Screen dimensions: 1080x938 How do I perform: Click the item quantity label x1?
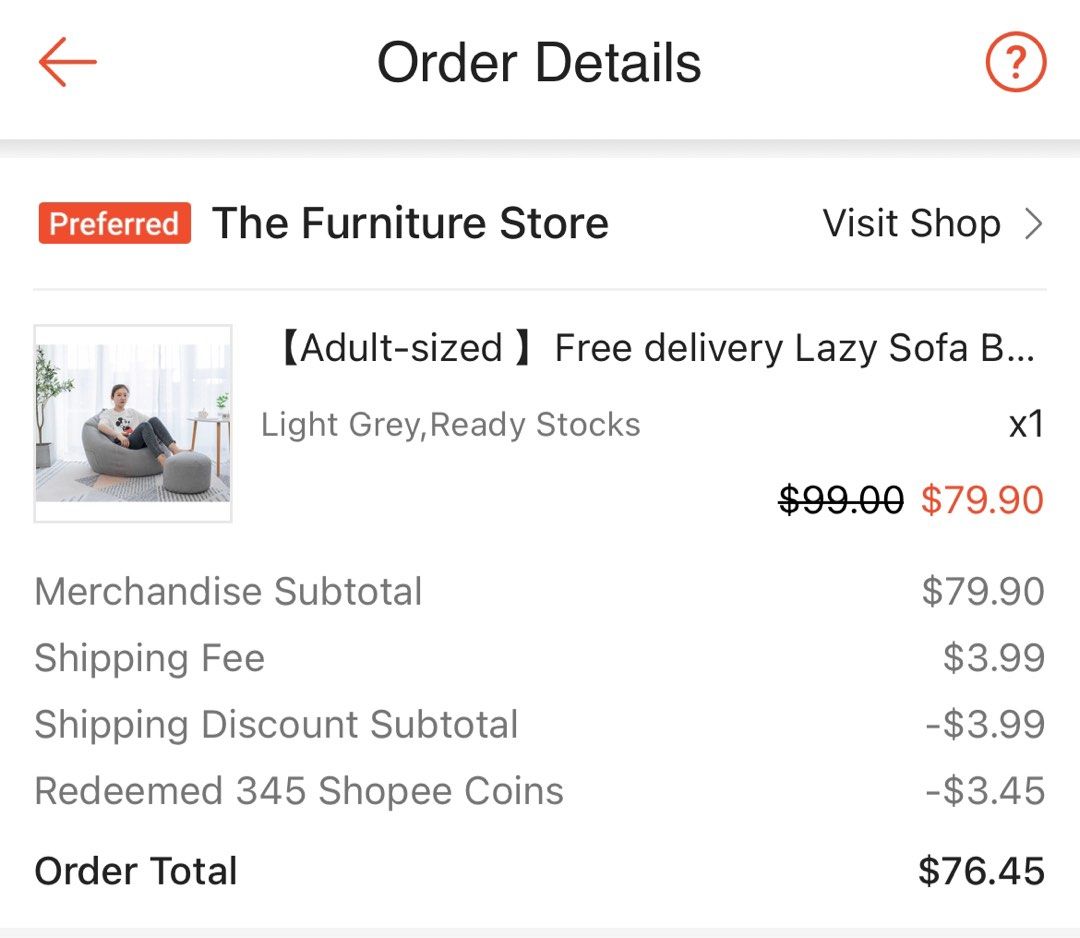[1026, 424]
